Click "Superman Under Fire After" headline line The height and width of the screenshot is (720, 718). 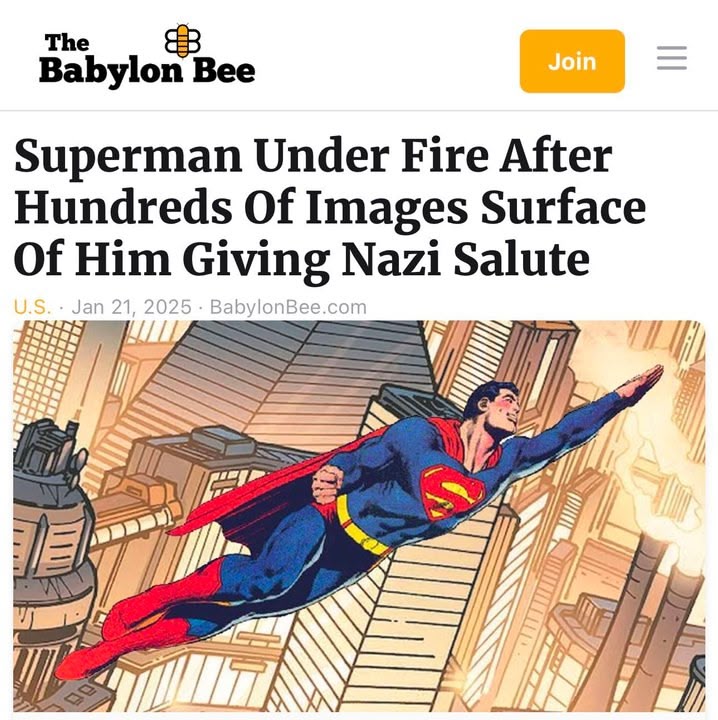(313, 156)
